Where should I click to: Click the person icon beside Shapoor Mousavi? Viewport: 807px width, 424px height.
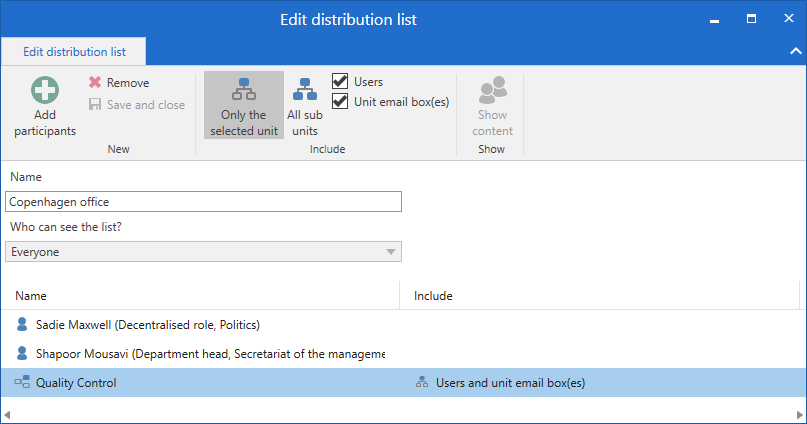(x=22, y=353)
